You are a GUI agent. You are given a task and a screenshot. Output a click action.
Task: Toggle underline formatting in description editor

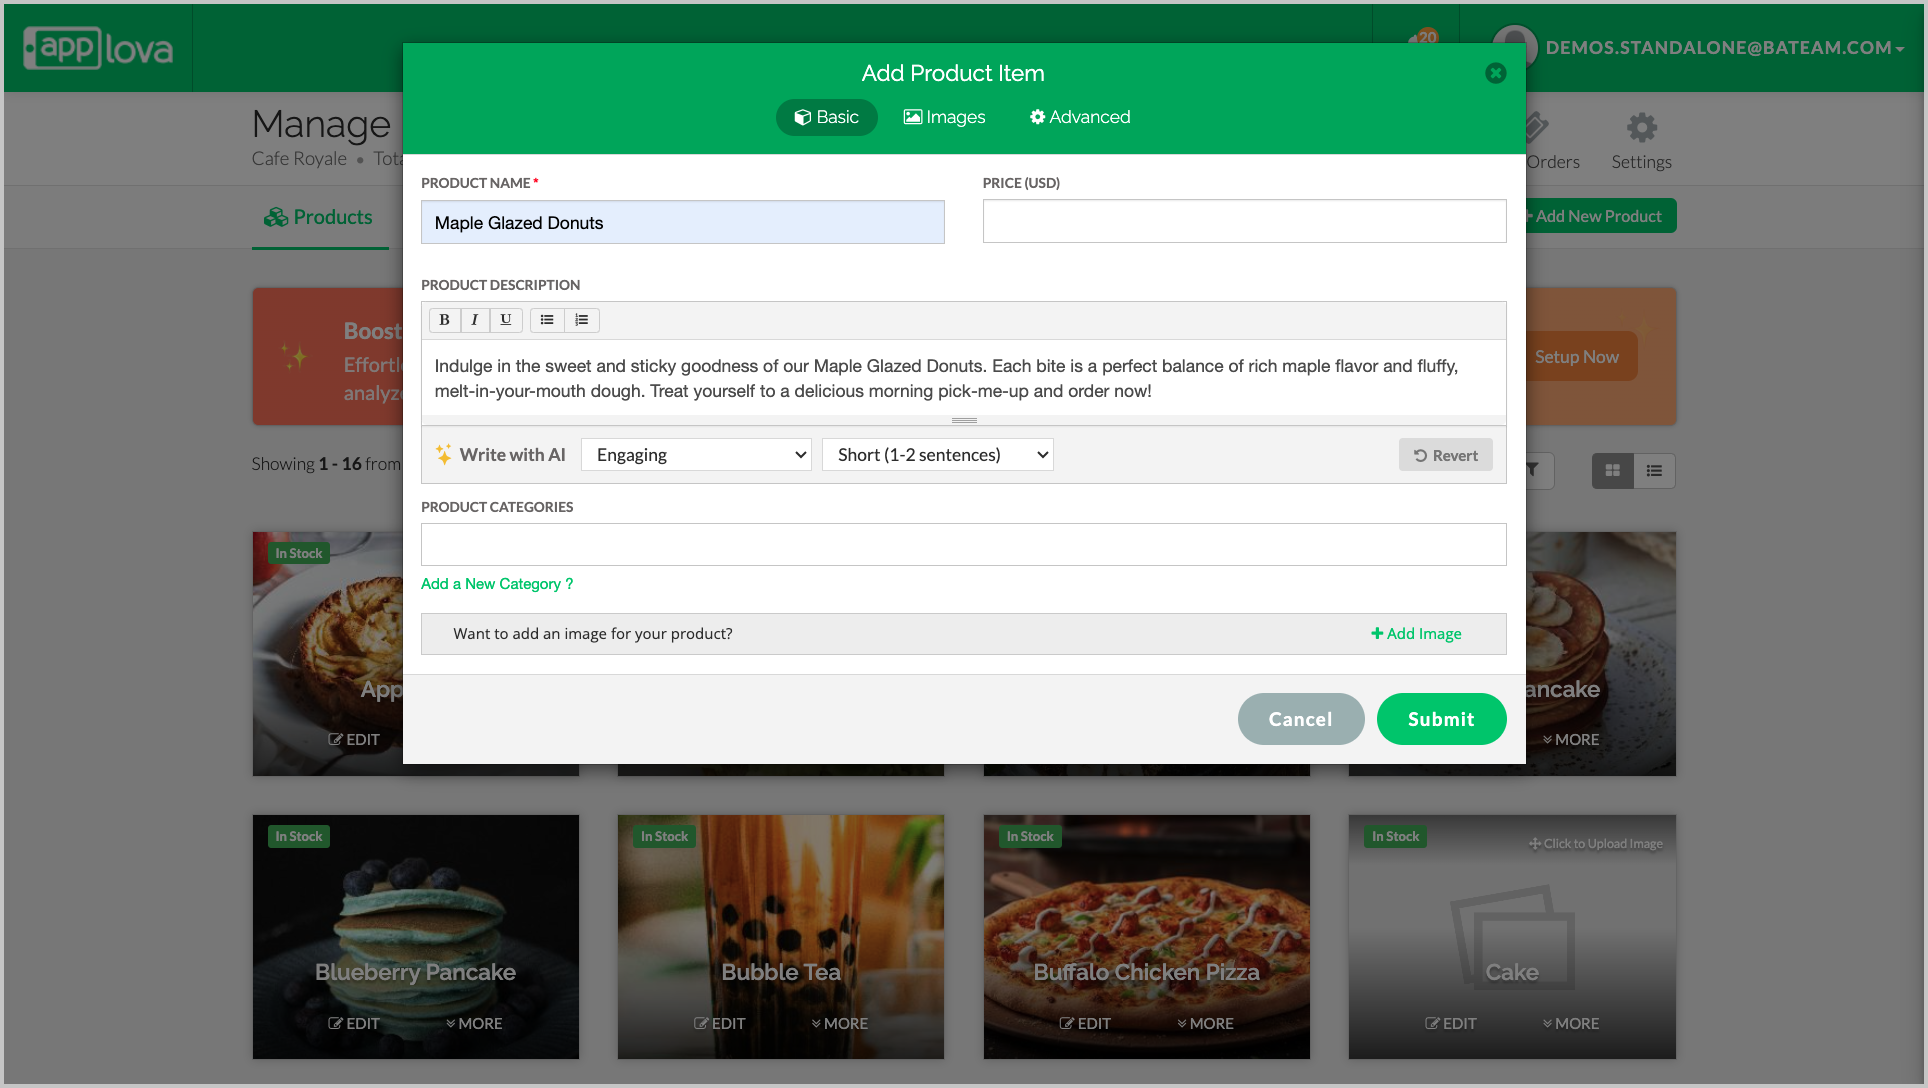(506, 320)
